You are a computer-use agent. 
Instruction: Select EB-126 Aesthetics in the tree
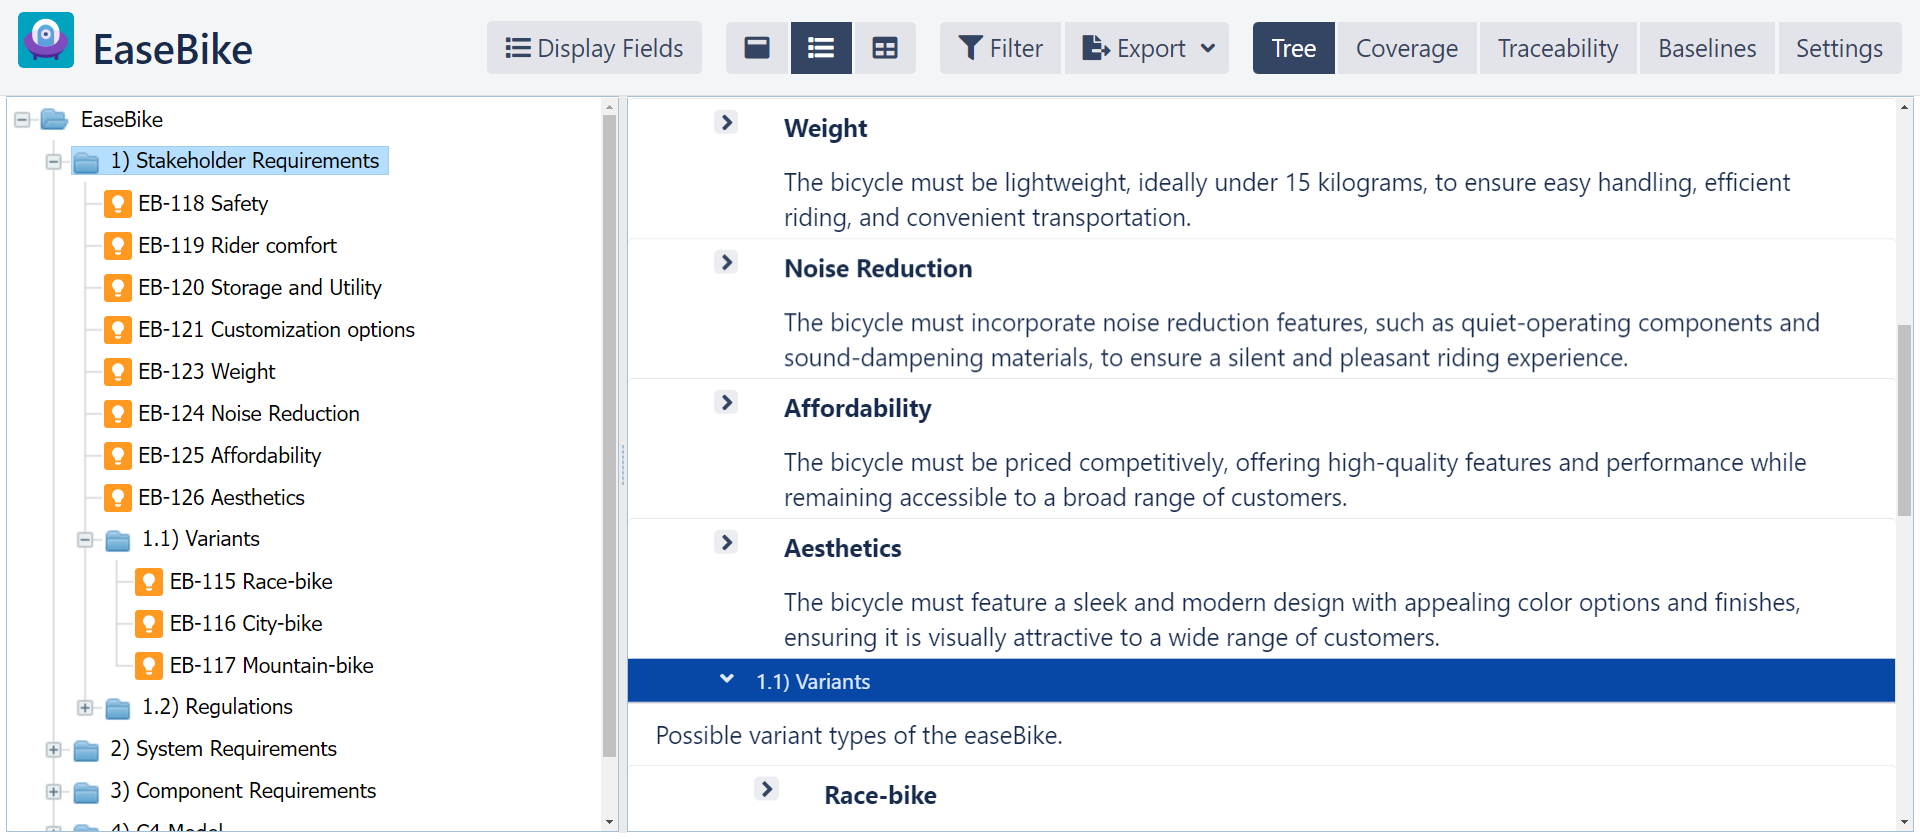[x=221, y=498]
